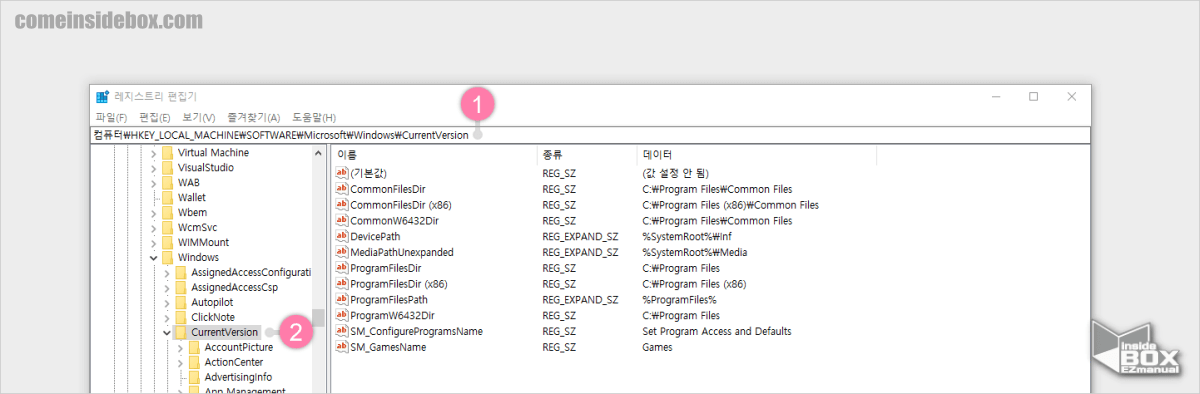Select the CommonFilesDir (x86) value icon
The image size is (1200, 394).
pos(341,205)
